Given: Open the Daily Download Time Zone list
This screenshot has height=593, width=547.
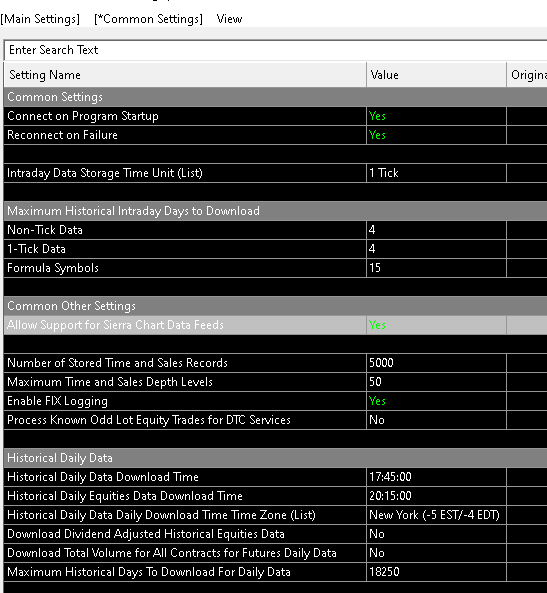Looking at the screenshot, I should [436, 515].
